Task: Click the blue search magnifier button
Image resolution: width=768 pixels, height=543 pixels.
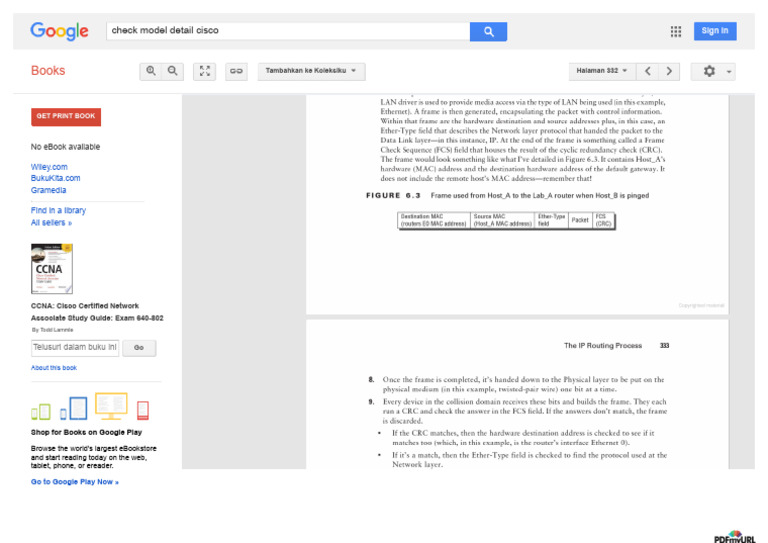Action: pyautogui.click(x=488, y=31)
